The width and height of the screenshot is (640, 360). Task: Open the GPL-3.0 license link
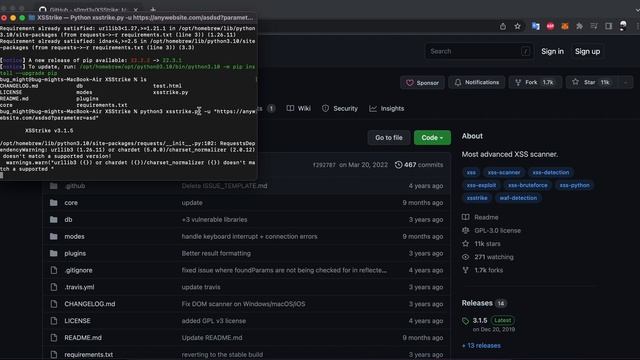(x=491, y=231)
